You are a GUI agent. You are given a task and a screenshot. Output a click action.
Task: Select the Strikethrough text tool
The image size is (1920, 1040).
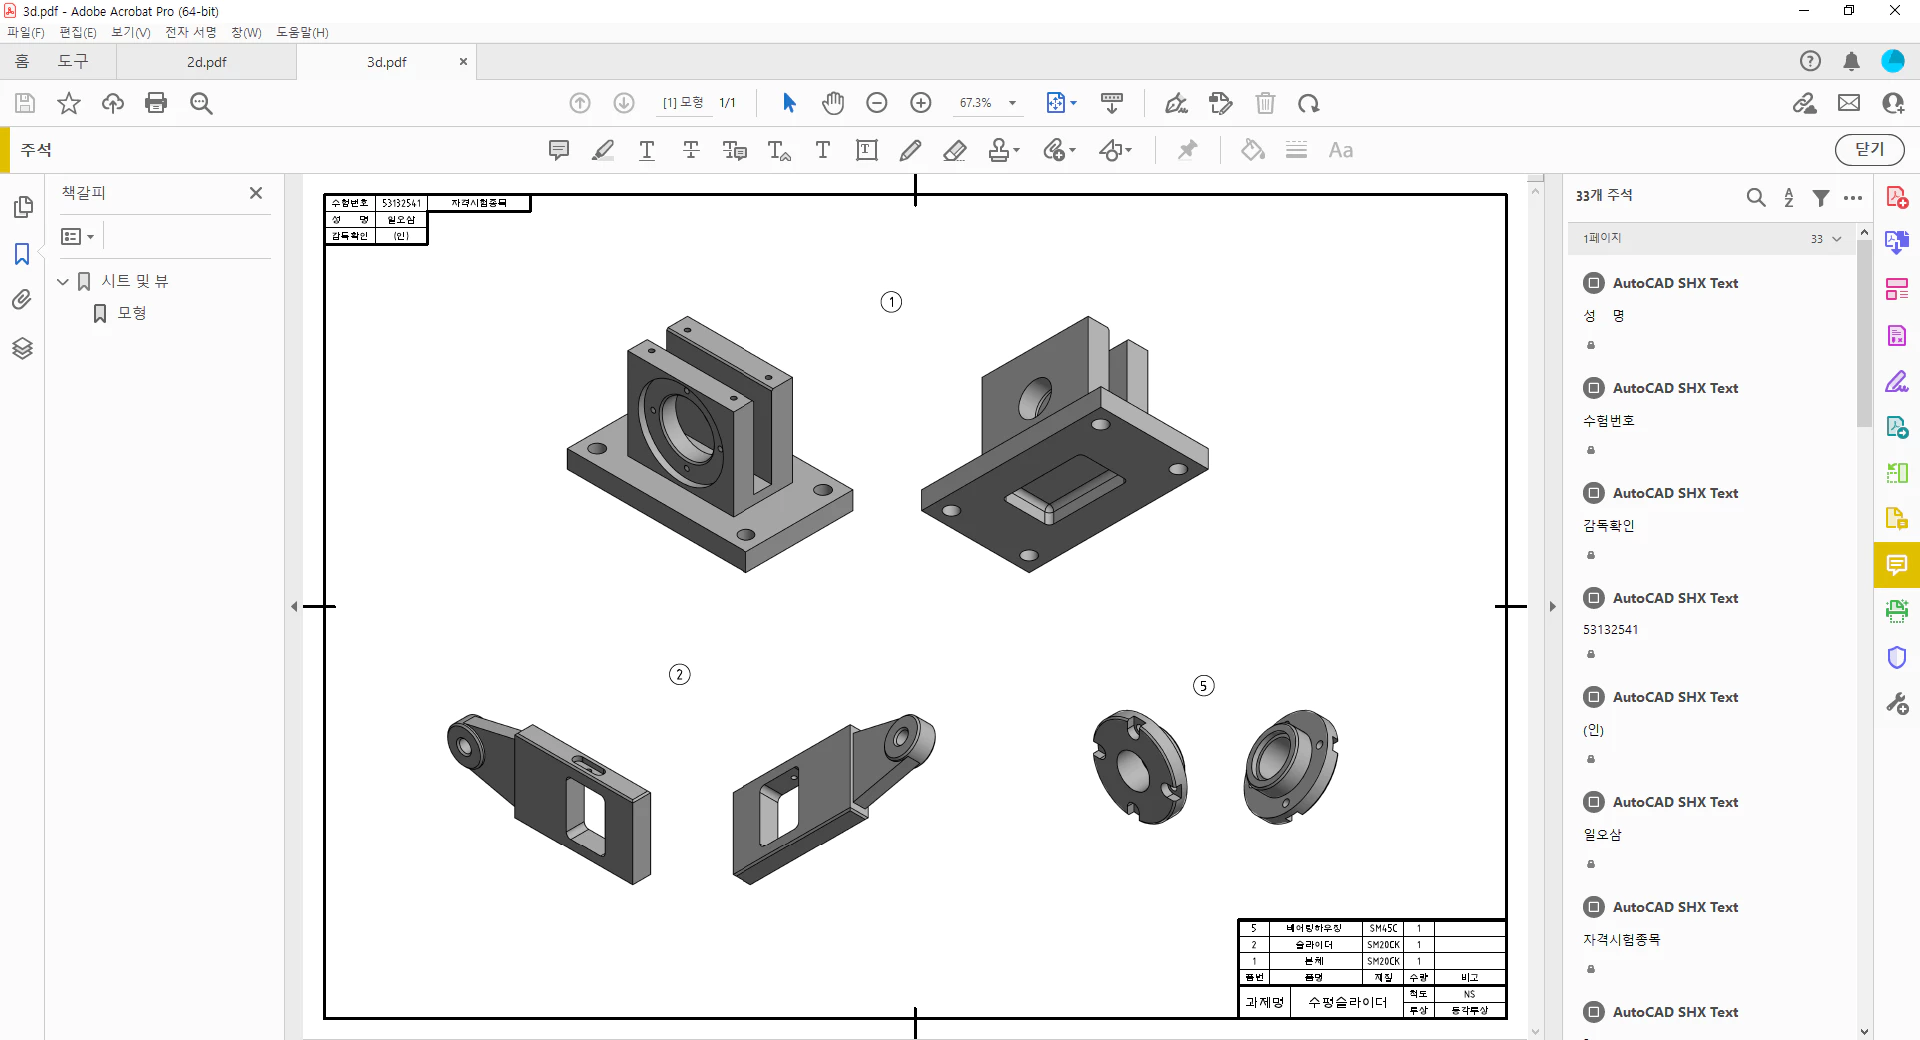tap(691, 150)
